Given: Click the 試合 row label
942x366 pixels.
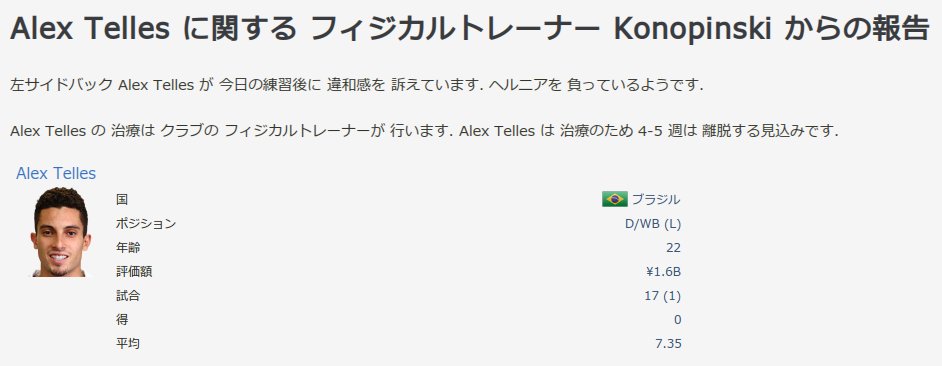Looking at the screenshot, I should point(128,296).
